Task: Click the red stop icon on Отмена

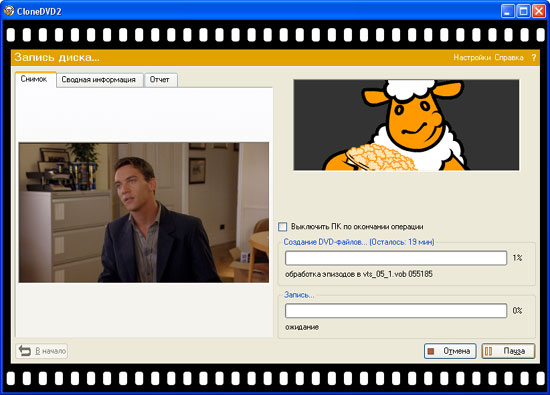Action: click(x=431, y=351)
